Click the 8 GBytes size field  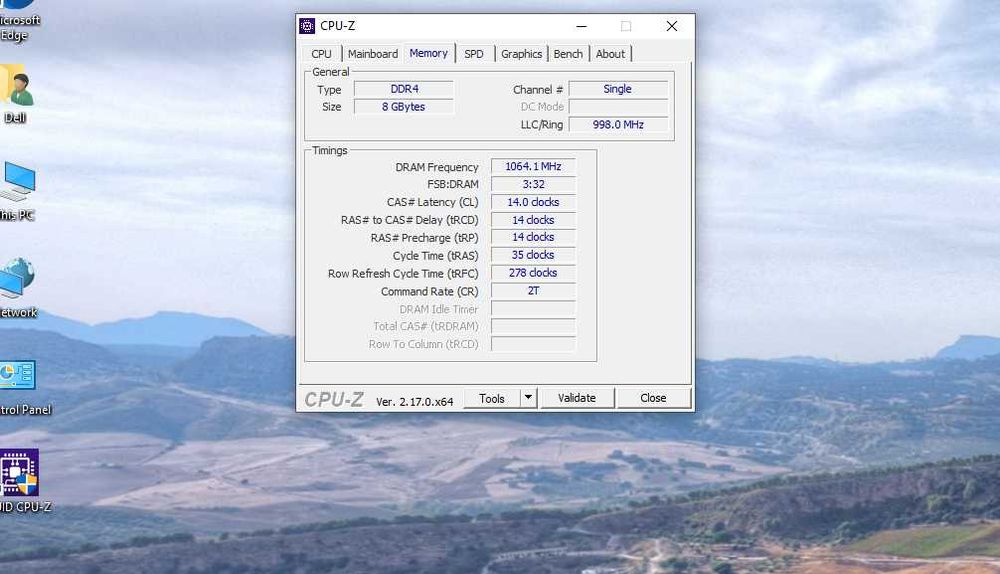coord(404,107)
